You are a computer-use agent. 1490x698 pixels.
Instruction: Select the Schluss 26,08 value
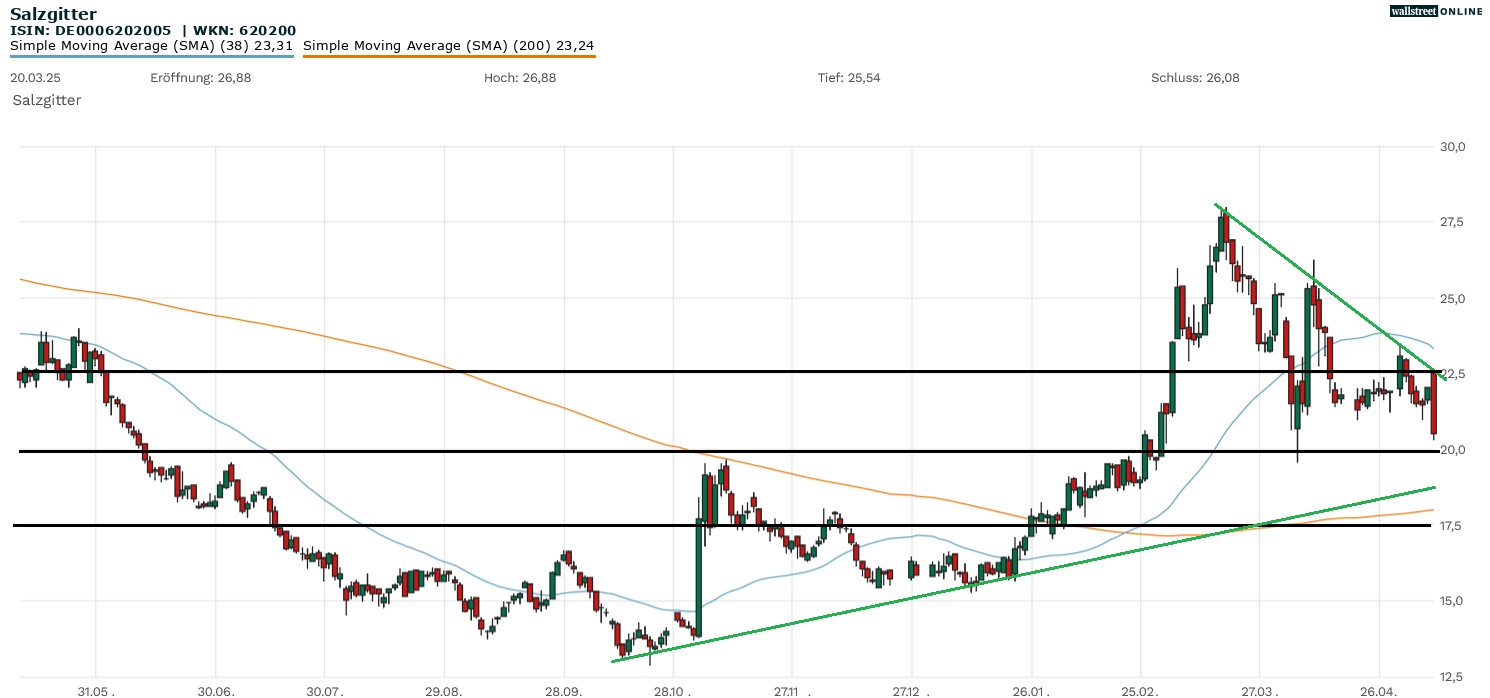pos(1195,78)
